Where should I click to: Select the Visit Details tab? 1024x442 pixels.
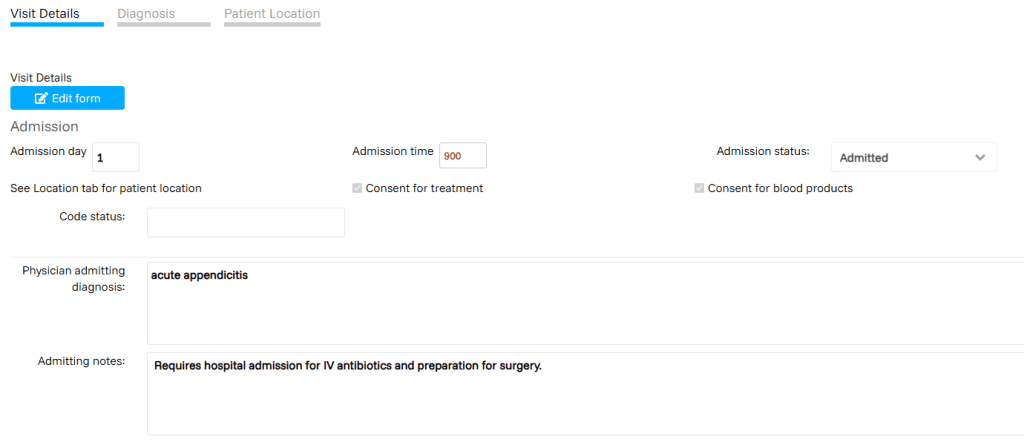tap(44, 14)
